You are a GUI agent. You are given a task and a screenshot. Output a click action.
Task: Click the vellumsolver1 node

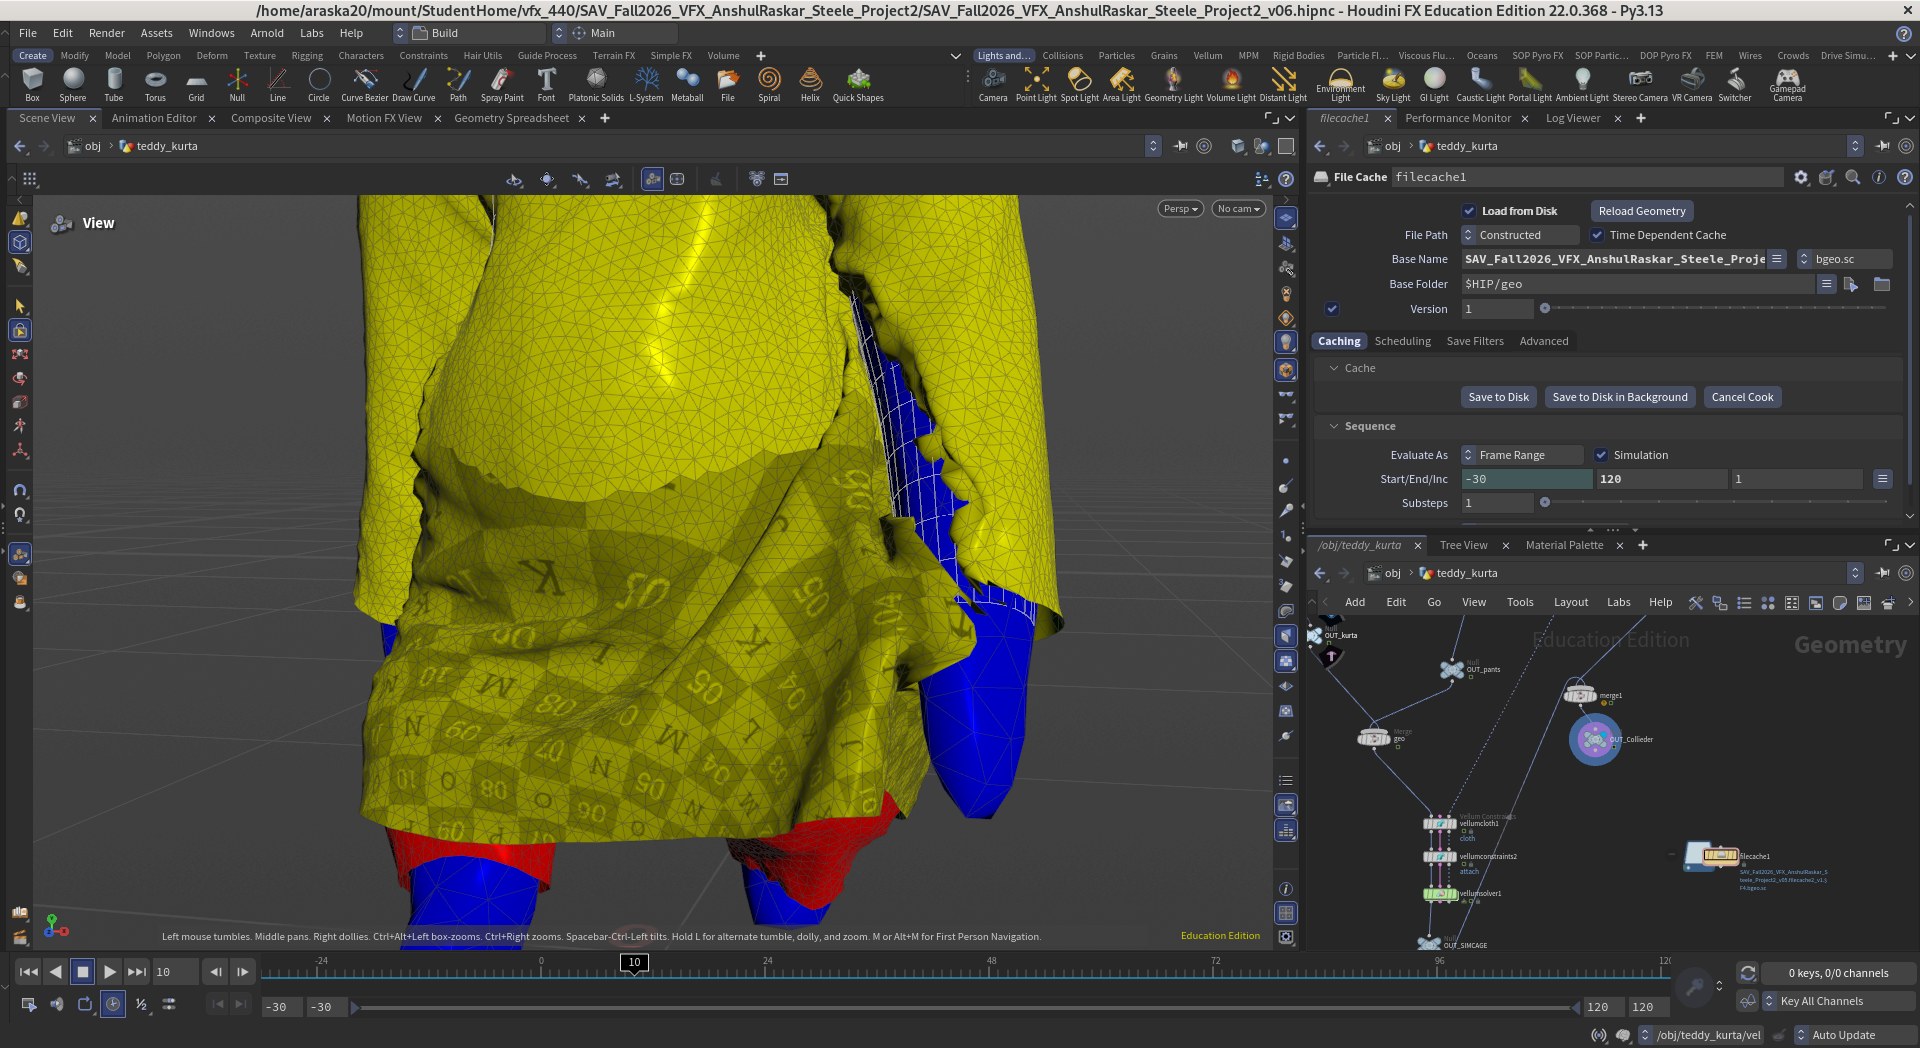(1440, 894)
